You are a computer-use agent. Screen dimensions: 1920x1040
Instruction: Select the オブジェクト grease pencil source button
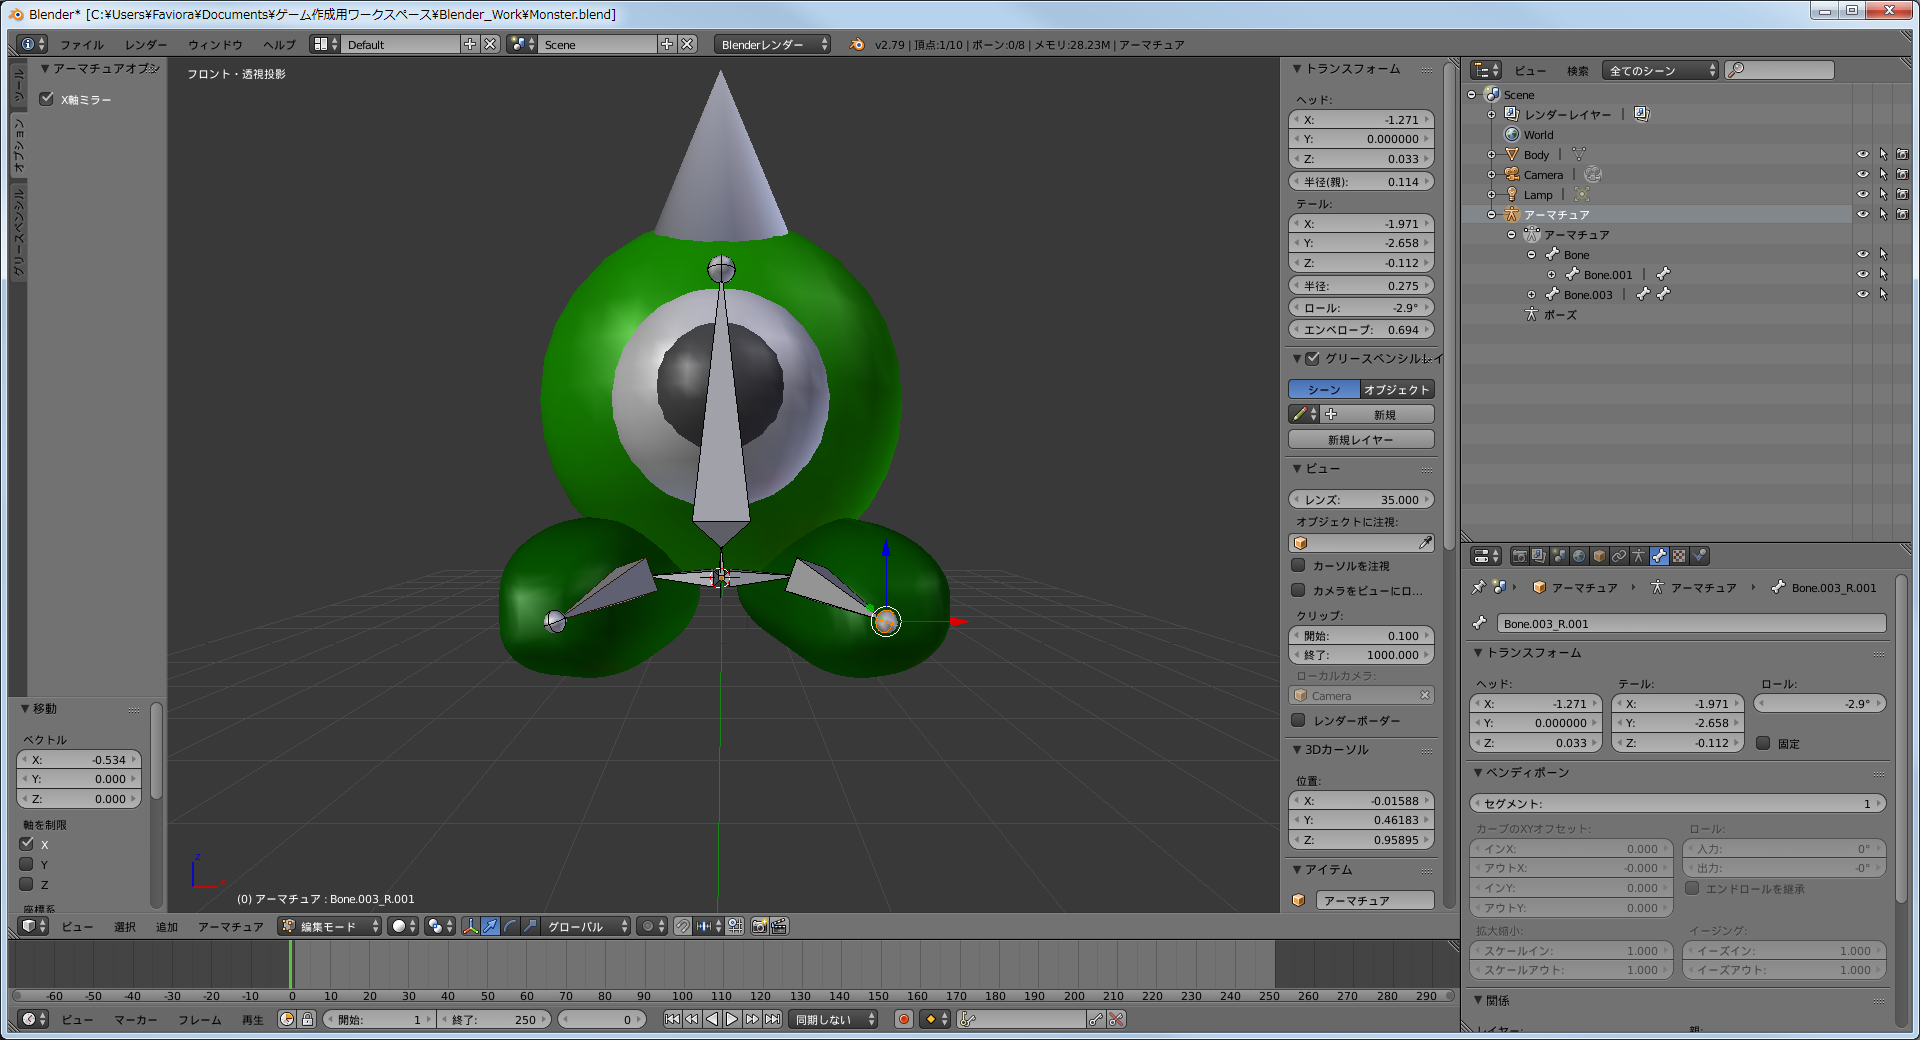[1397, 389]
